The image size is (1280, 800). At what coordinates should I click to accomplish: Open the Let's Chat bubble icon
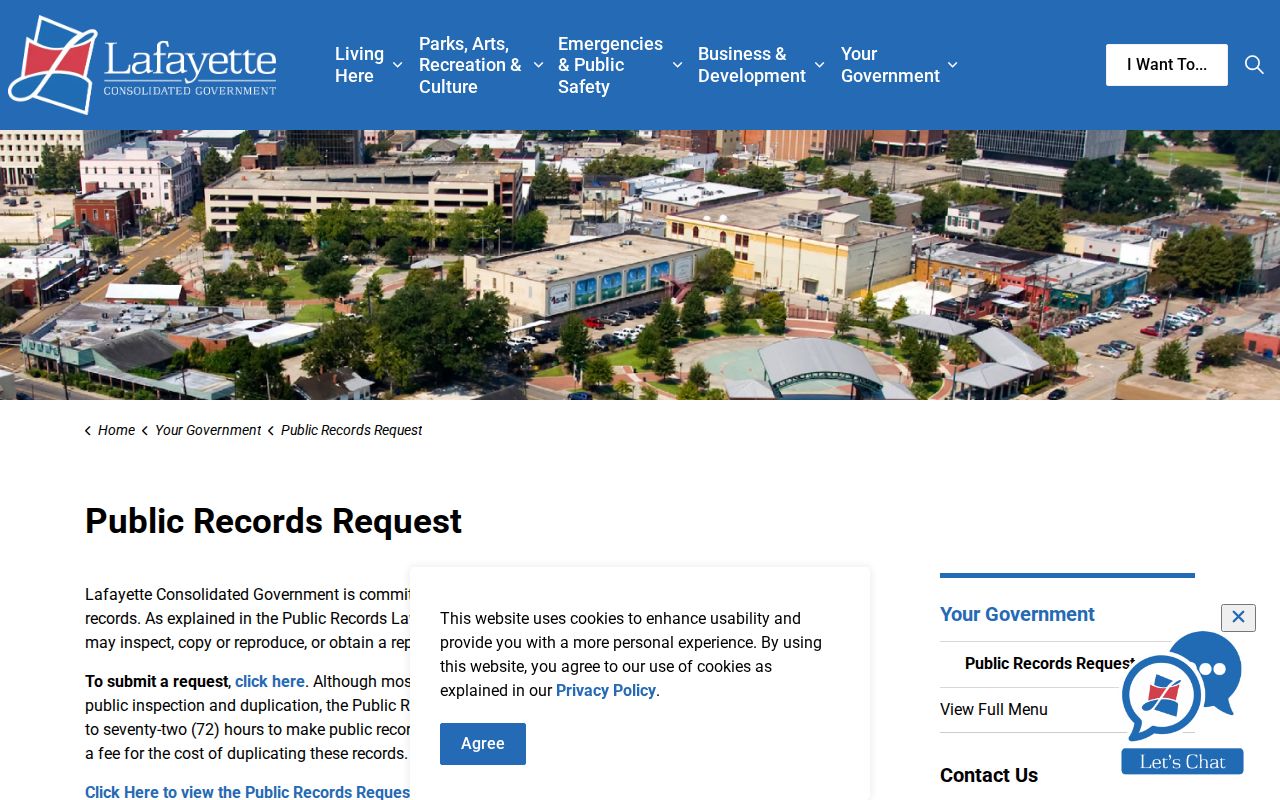pyautogui.click(x=1182, y=702)
